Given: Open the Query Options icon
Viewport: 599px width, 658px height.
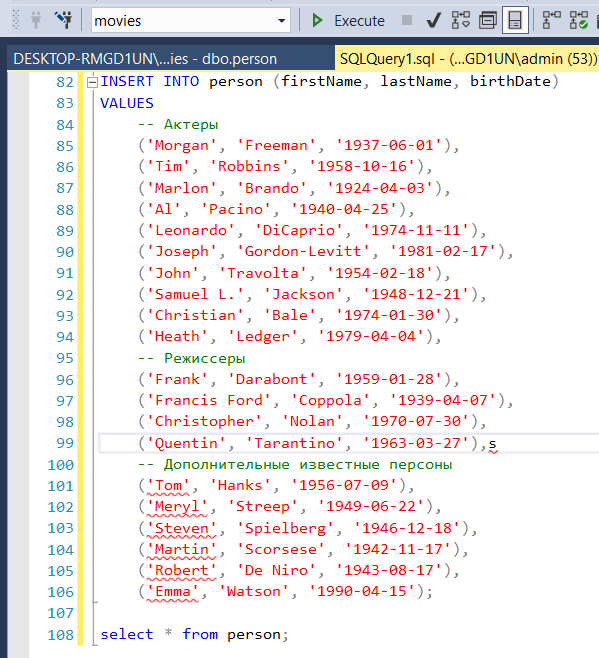Looking at the screenshot, I should click(x=488, y=20).
